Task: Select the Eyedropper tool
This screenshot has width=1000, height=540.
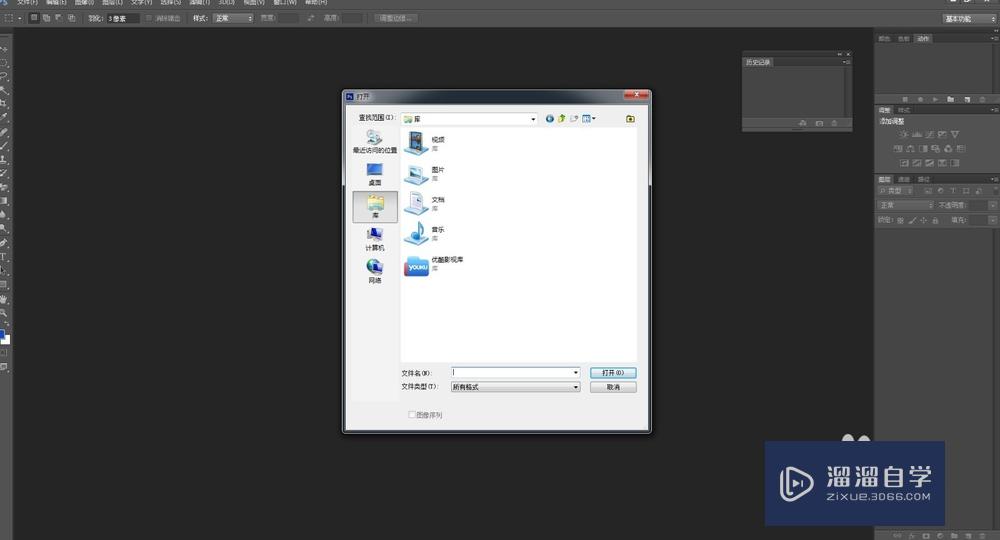Action: click(x=4, y=118)
